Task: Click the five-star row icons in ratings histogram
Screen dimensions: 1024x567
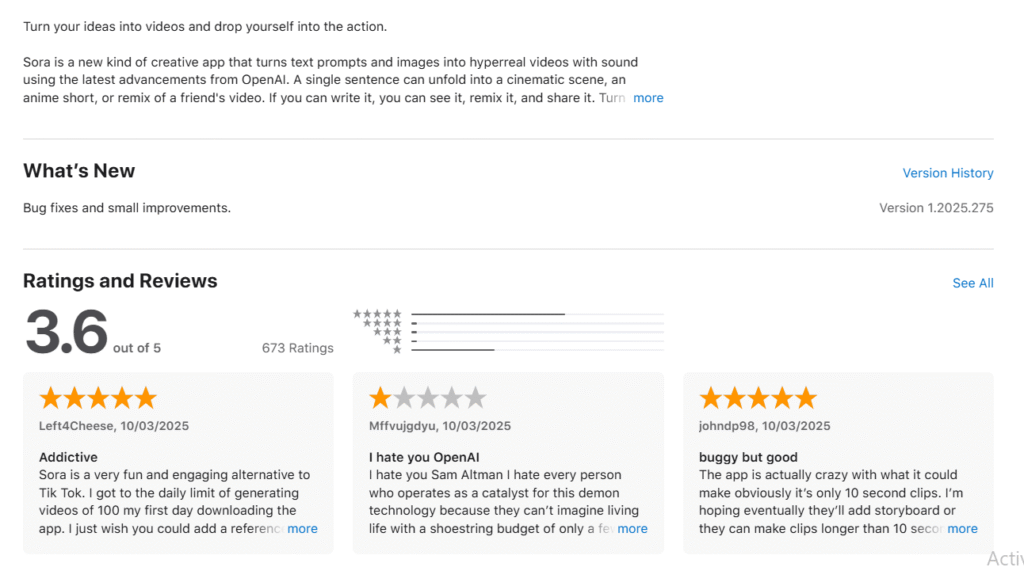Action: [377, 314]
